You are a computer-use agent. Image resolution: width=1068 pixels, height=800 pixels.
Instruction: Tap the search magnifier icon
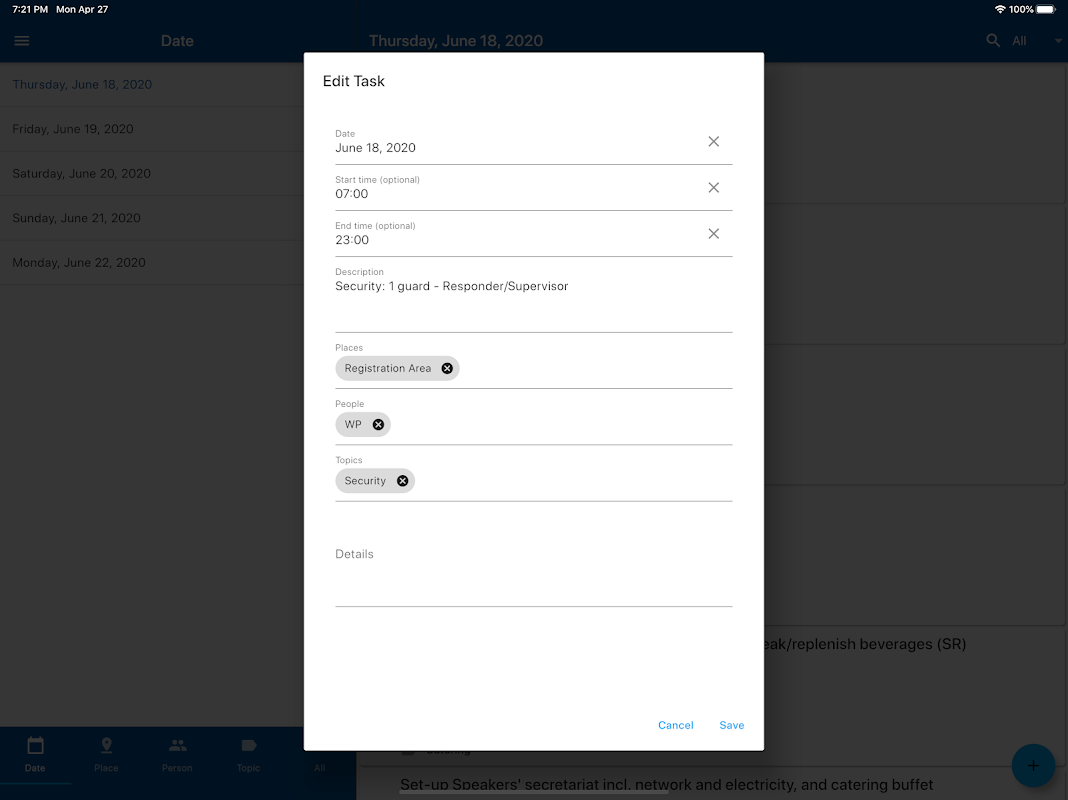[993, 41]
